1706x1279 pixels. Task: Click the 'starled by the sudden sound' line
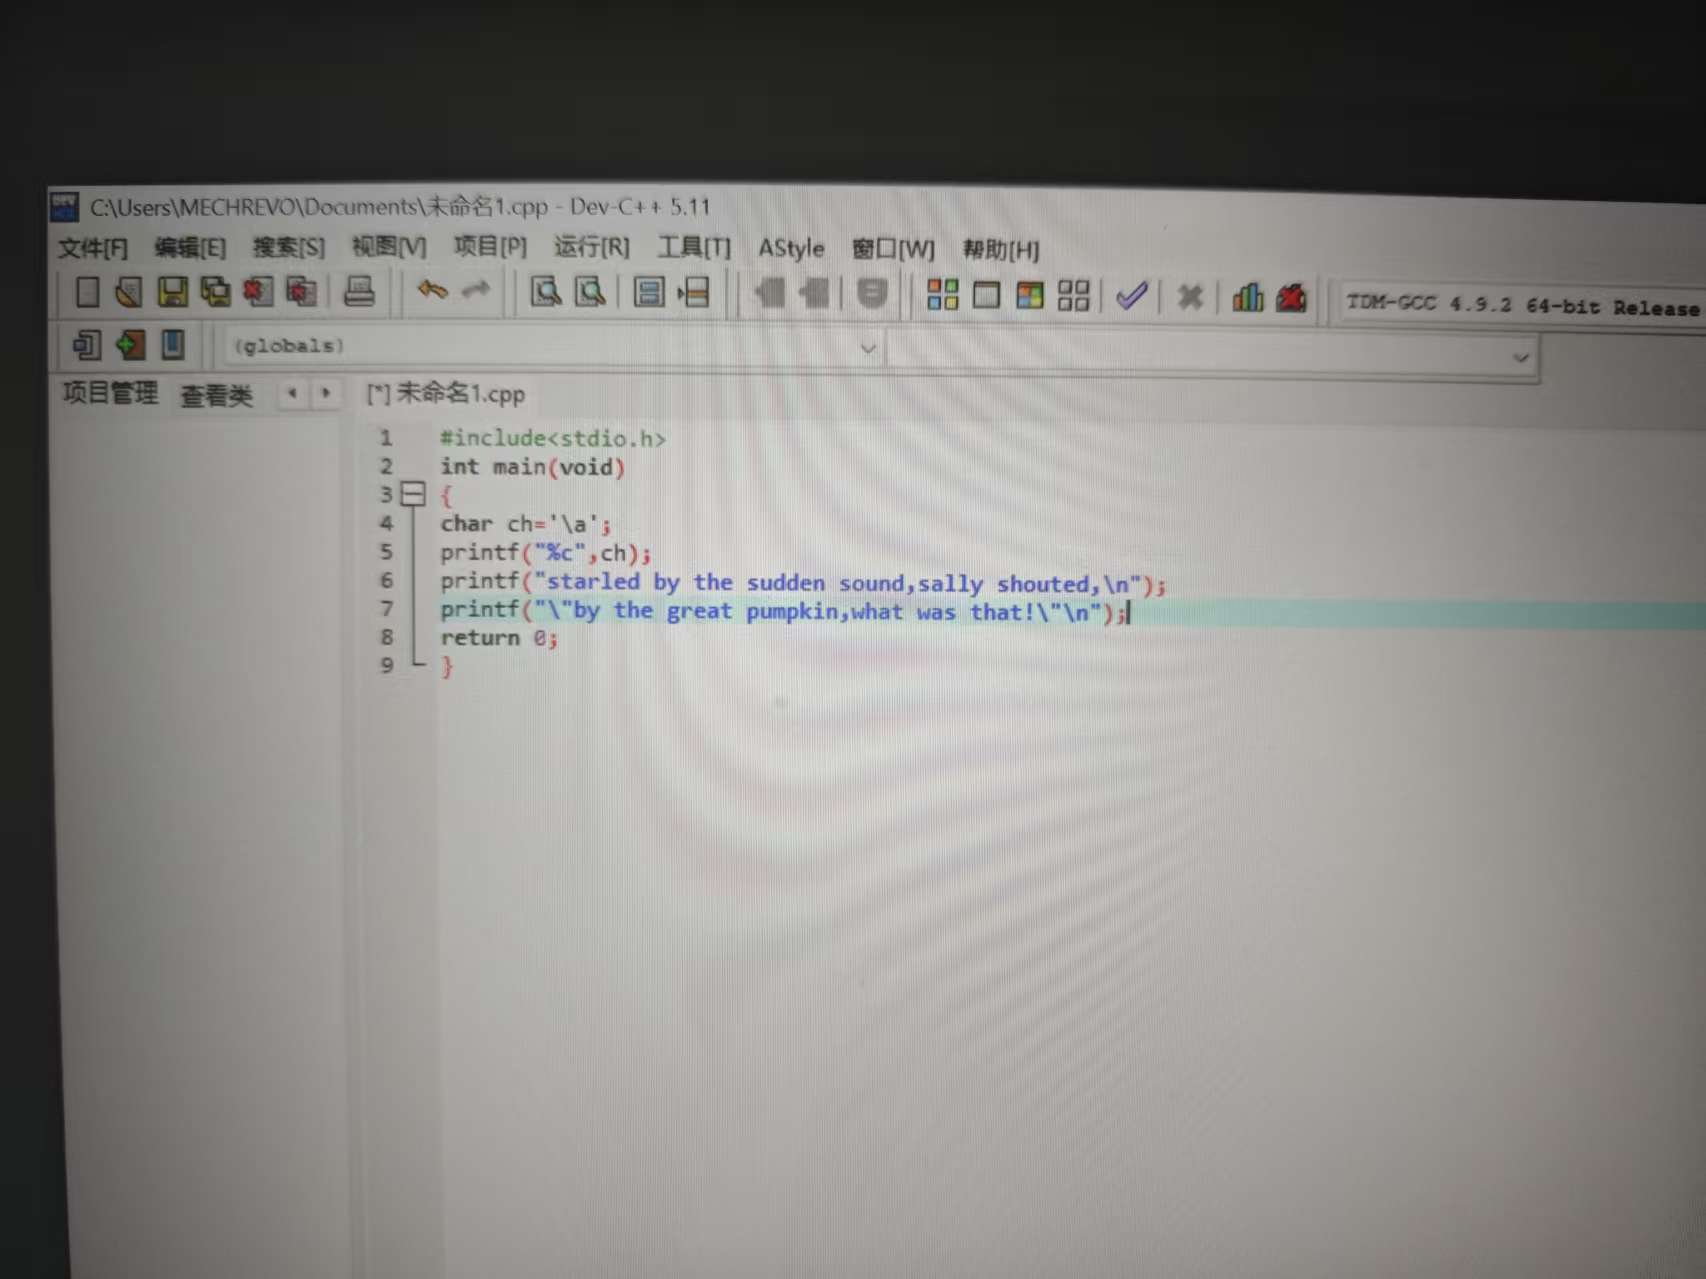pyautogui.click(x=803, y=583)
